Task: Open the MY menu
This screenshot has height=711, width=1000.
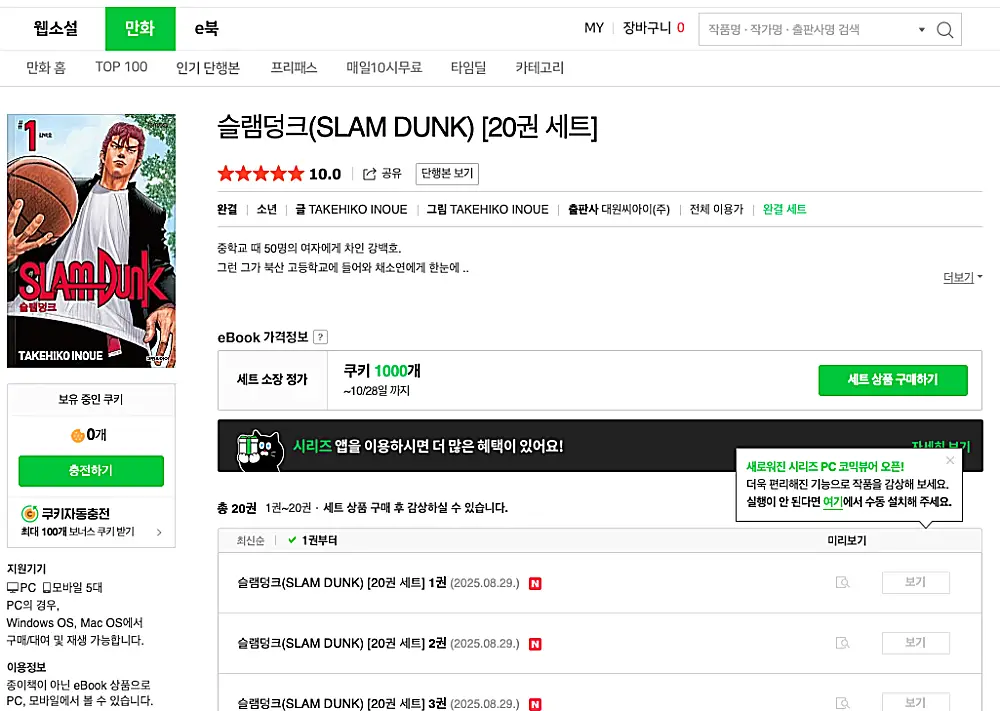Action: click(x=594, y=28)
